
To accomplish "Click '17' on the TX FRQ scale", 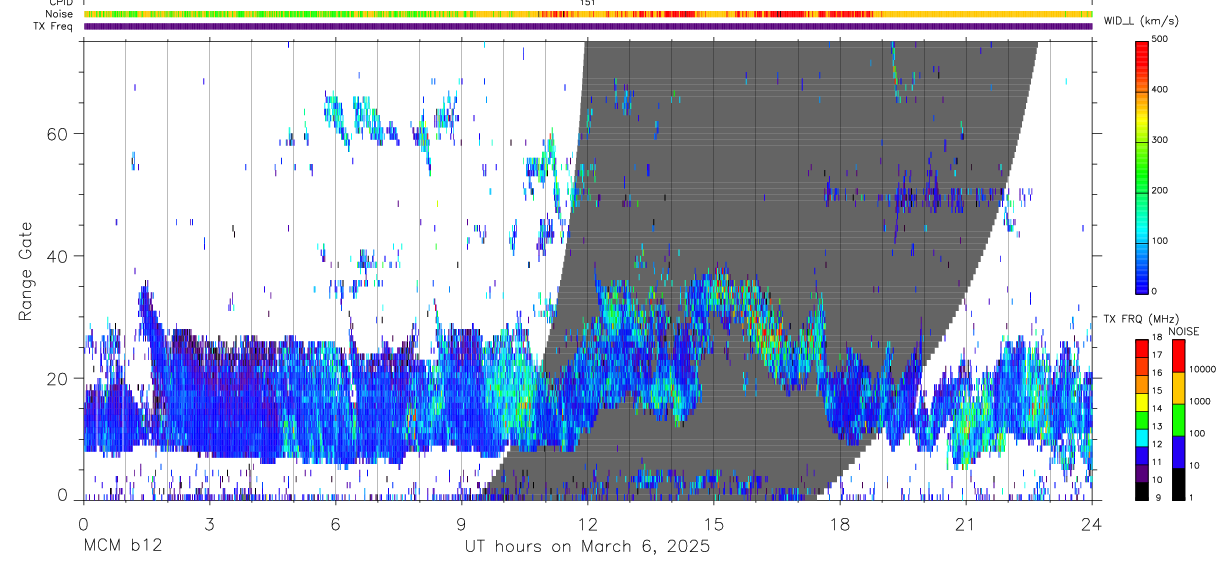I will [1157, 355].
